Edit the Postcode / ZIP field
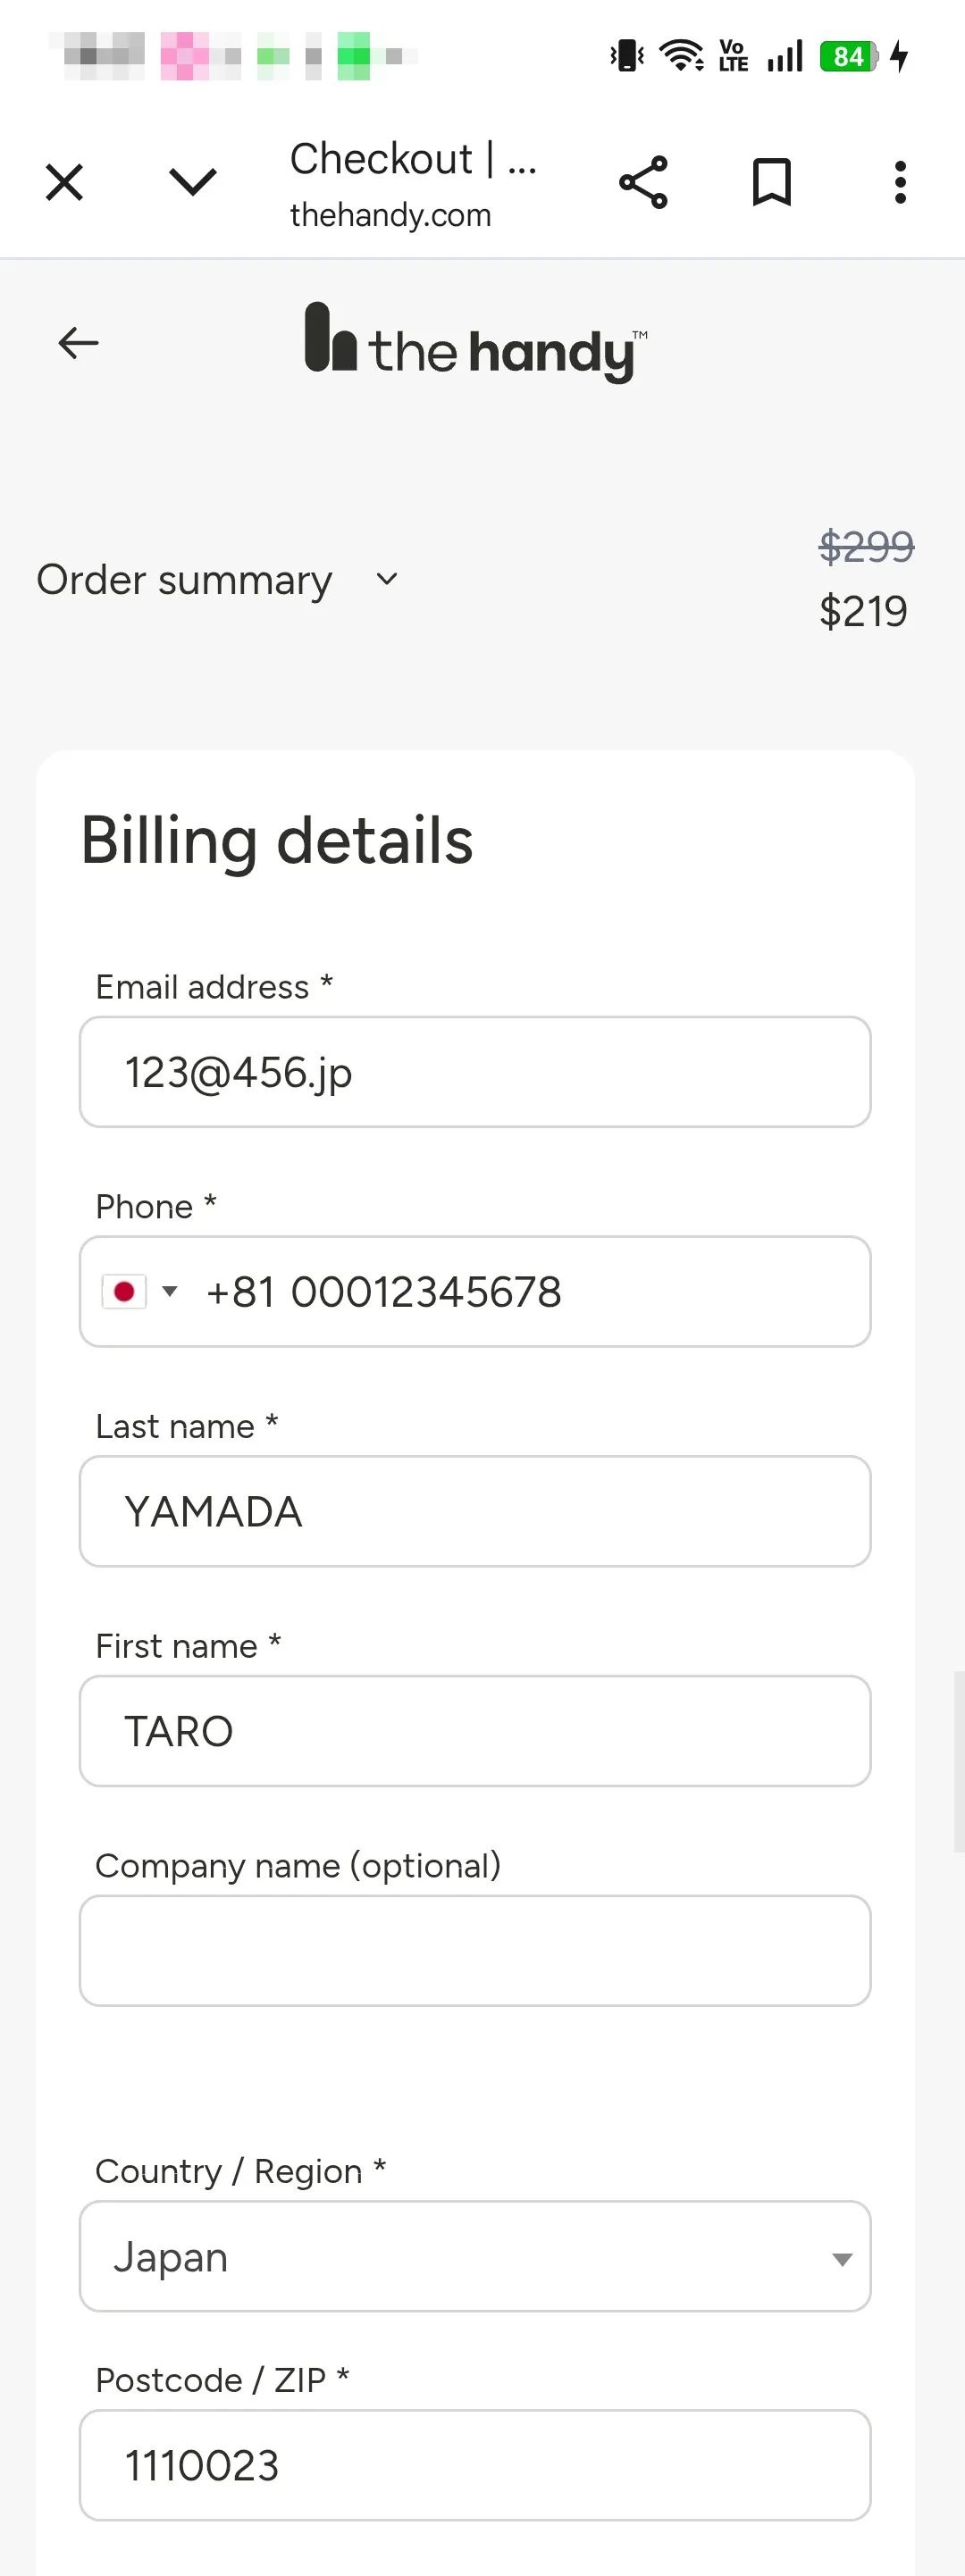 [x=475, y=2465]
